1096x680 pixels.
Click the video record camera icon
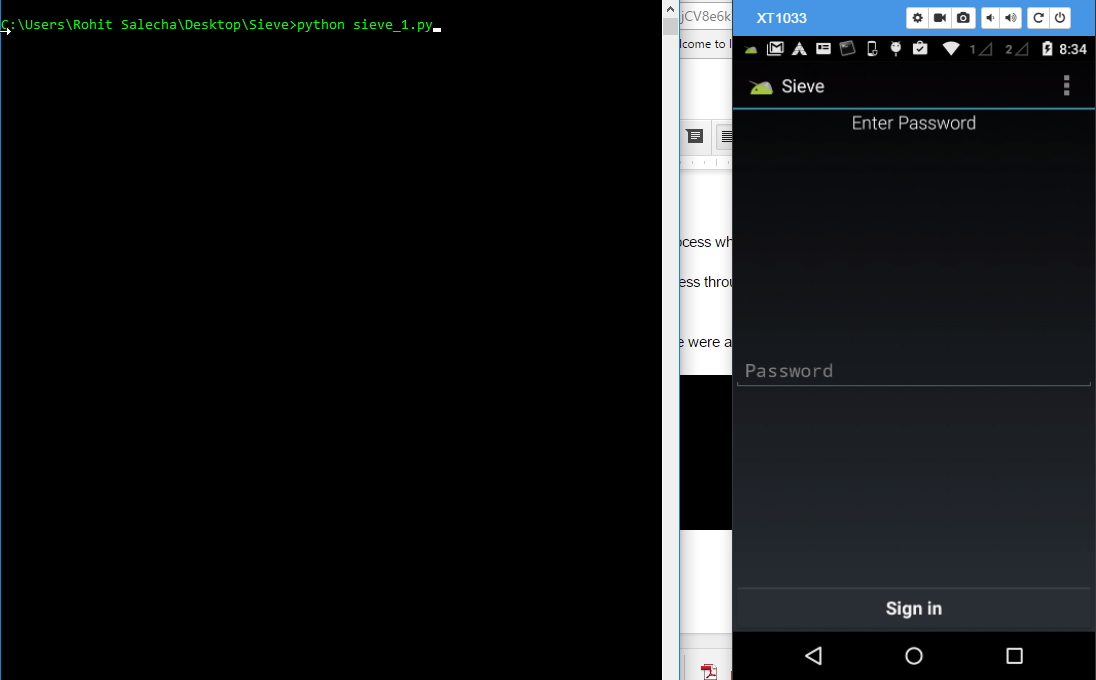[x=940, y=18]
